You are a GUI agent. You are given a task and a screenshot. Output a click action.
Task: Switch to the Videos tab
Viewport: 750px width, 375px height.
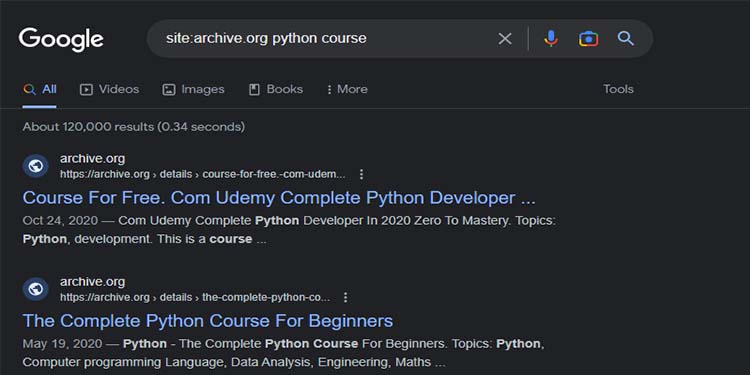[x=110, y=89]
